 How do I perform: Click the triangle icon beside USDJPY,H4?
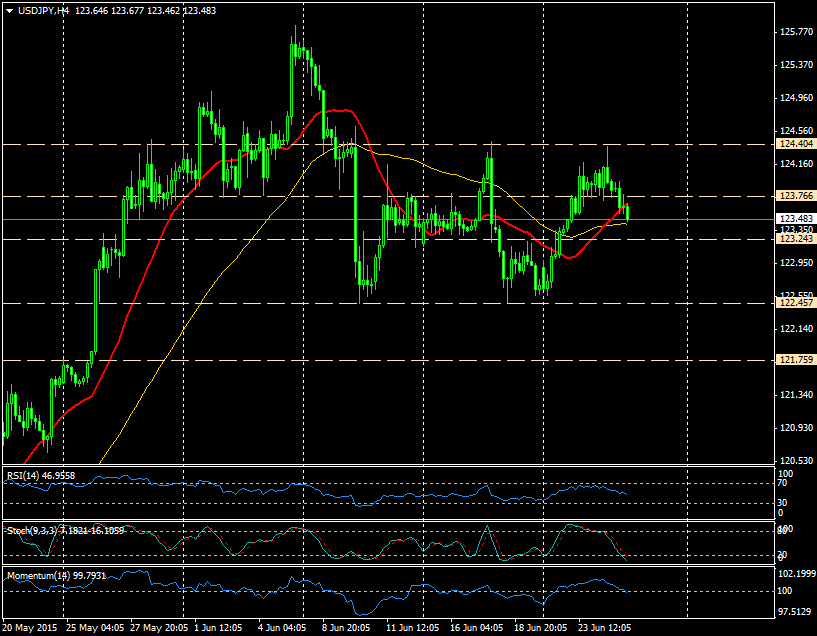pos(9,10)
